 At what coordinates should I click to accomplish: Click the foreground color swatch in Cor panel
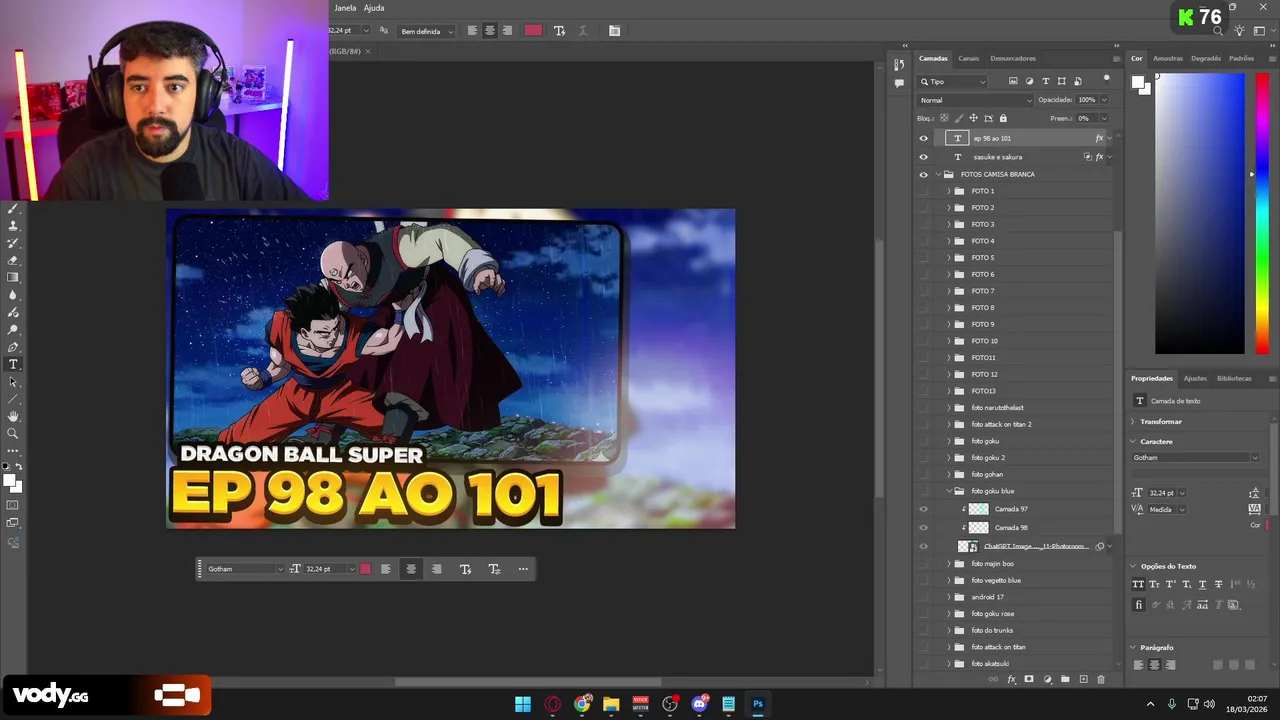(1139, 83)
